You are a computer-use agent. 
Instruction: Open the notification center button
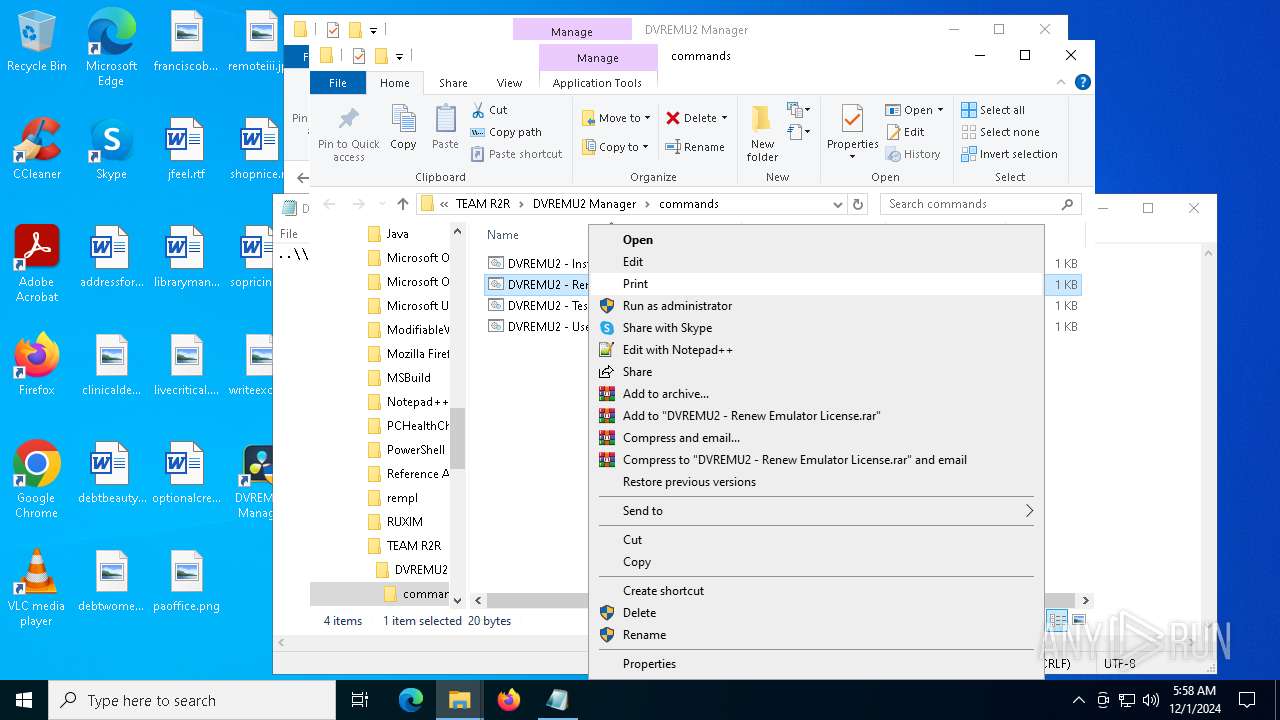pos(1247,700)
